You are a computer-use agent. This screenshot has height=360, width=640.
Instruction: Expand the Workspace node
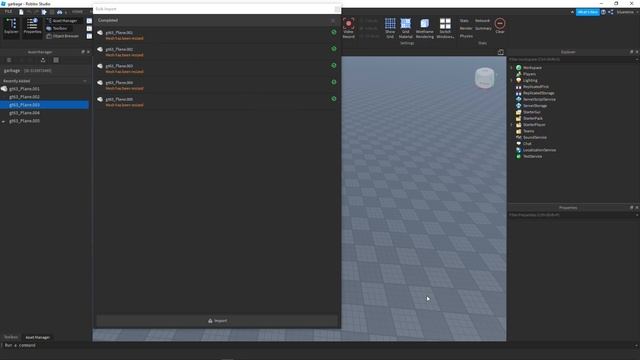tap(511, 68)
